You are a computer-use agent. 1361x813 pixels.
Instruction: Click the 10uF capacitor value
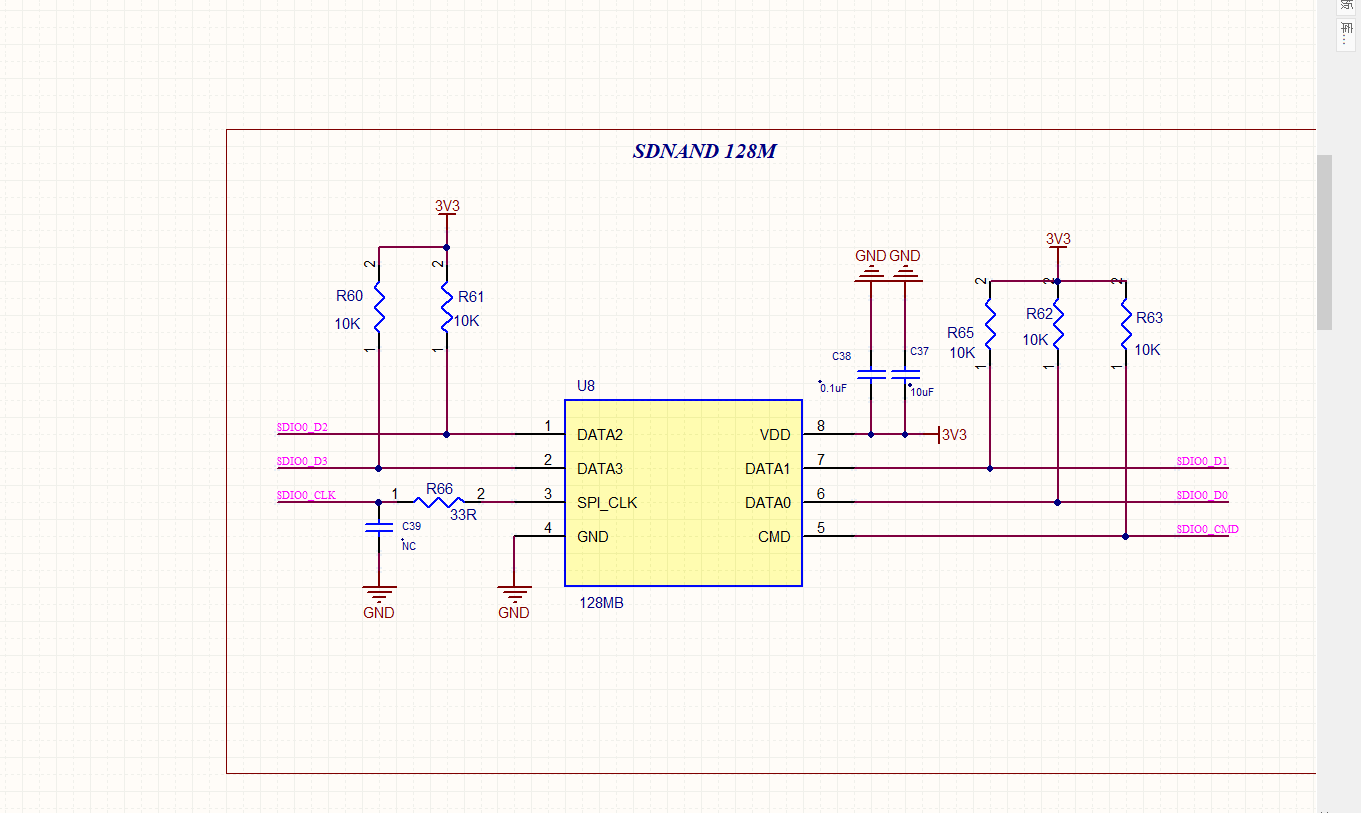(922, 393)
